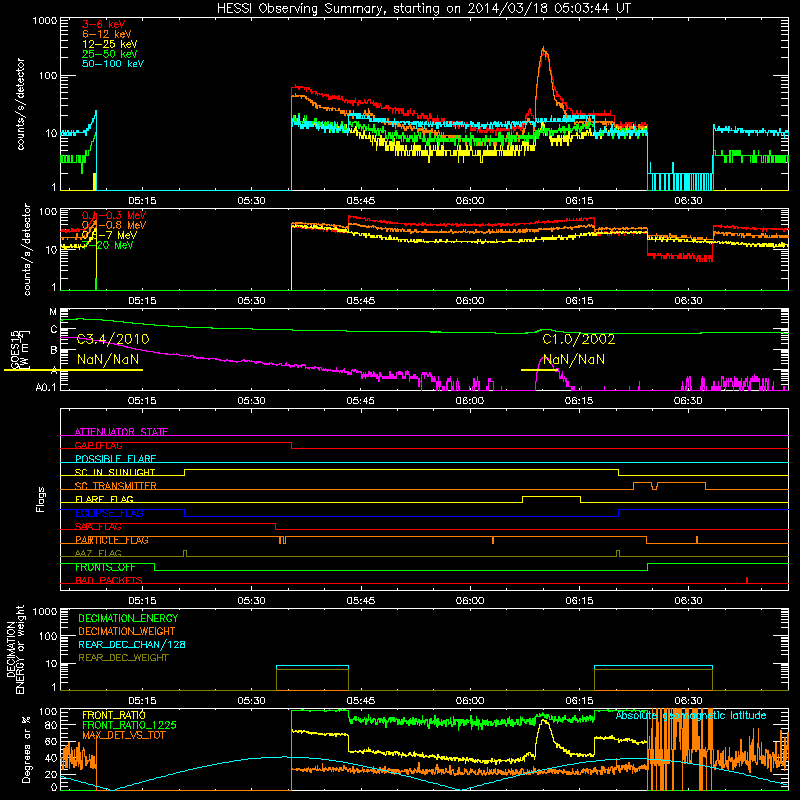Select the 3-6 keV legend label

(104, 24)
